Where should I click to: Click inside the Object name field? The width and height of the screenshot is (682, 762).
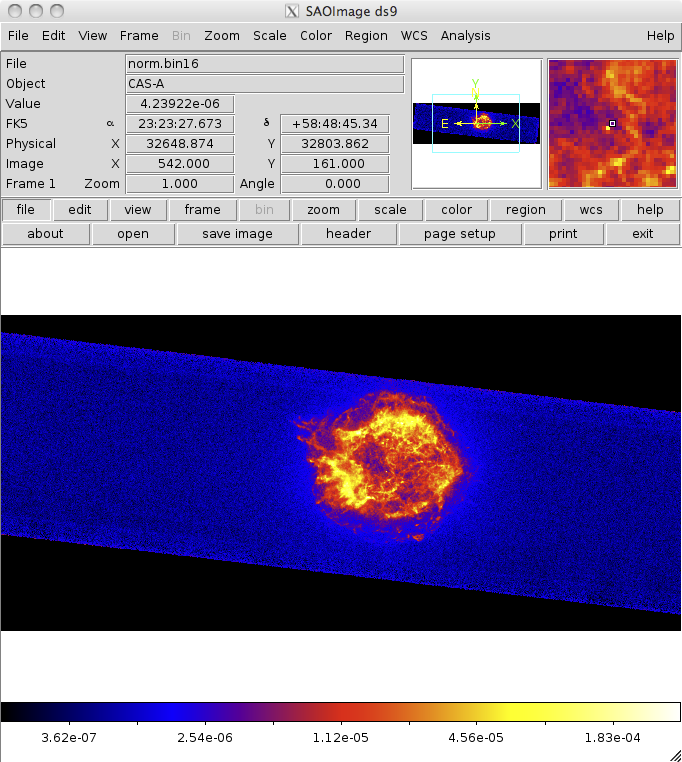coord(264,84)
